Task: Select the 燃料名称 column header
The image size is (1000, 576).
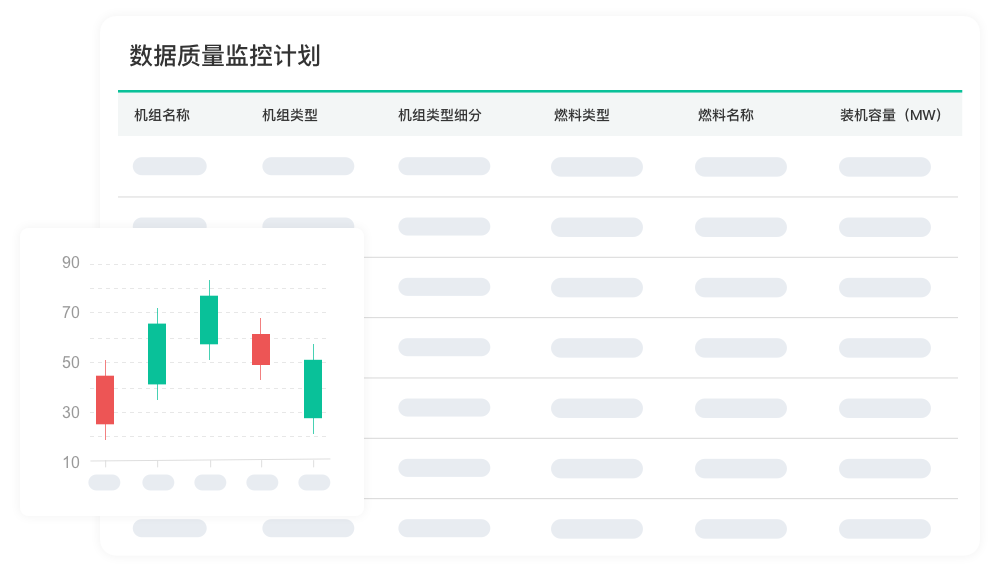Action: point(726,115)
